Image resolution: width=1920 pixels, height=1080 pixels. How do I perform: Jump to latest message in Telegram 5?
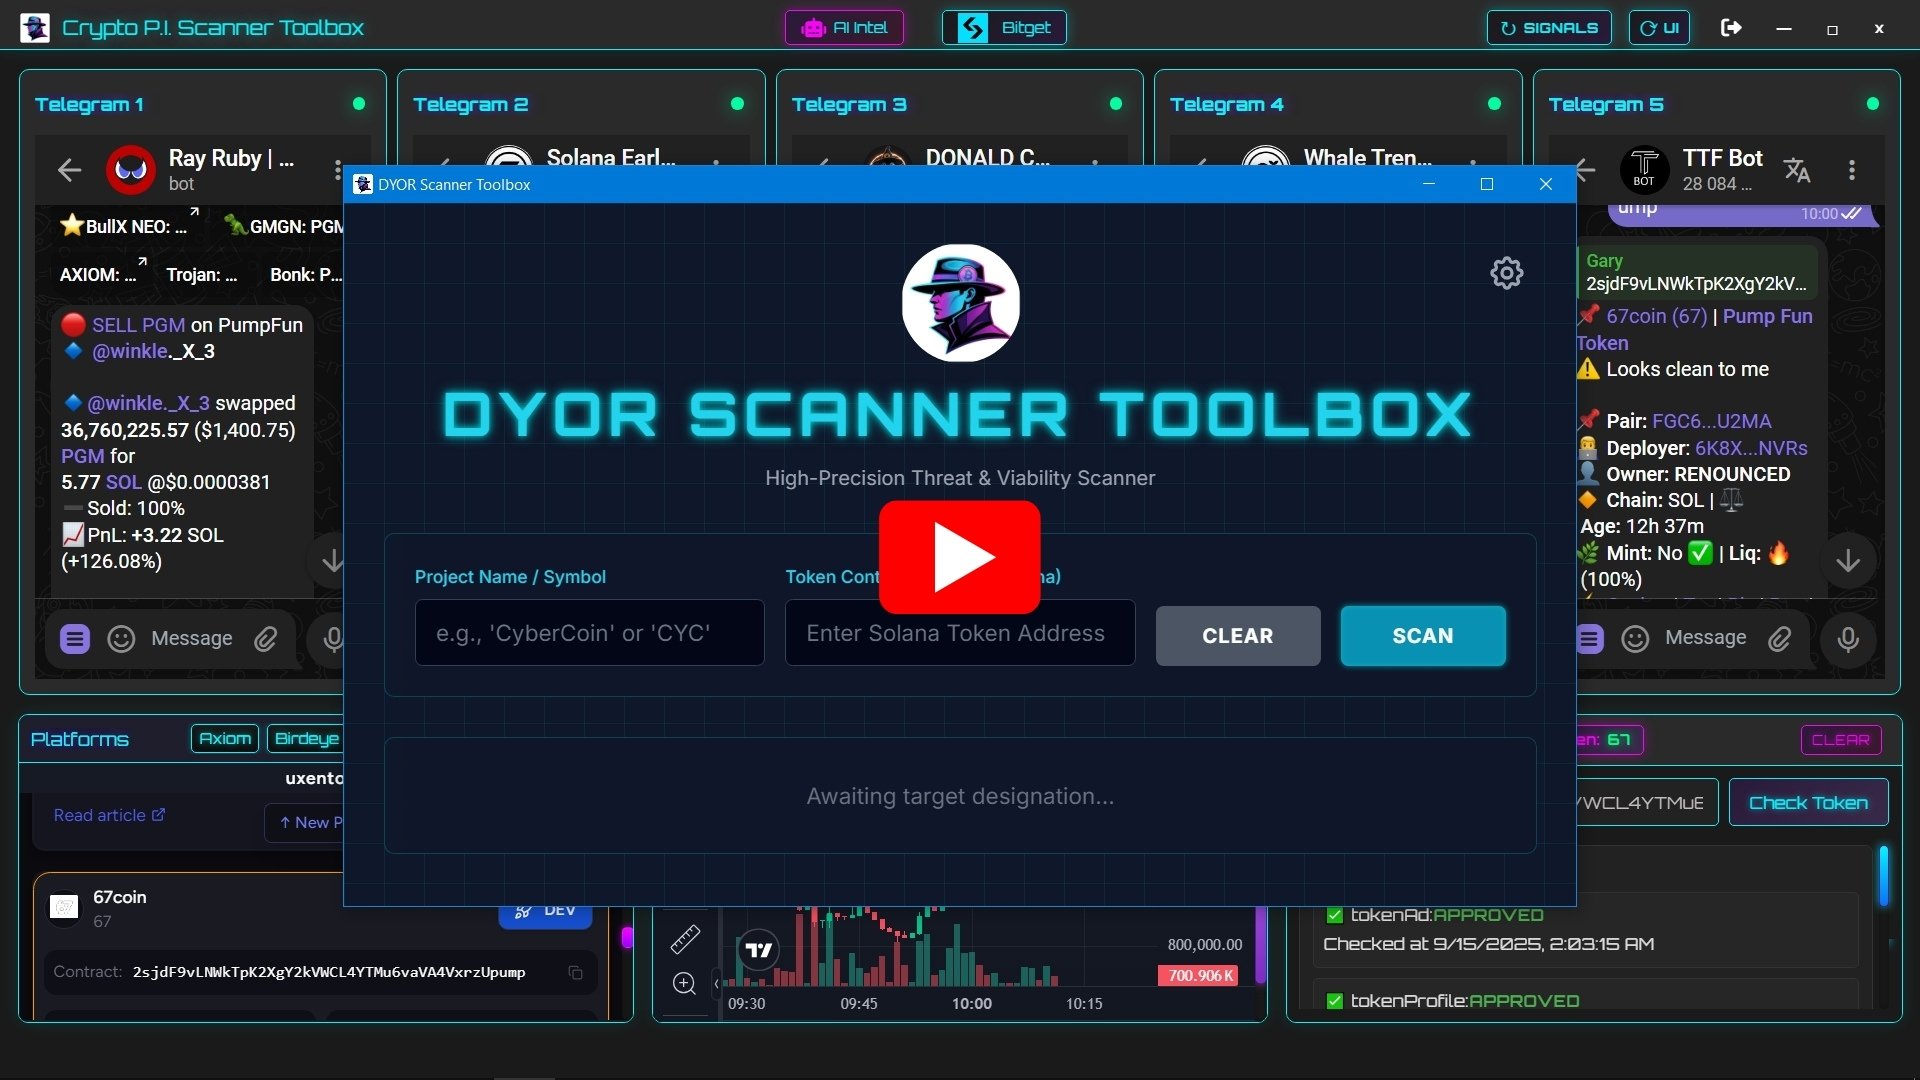tap(1848, 560)
